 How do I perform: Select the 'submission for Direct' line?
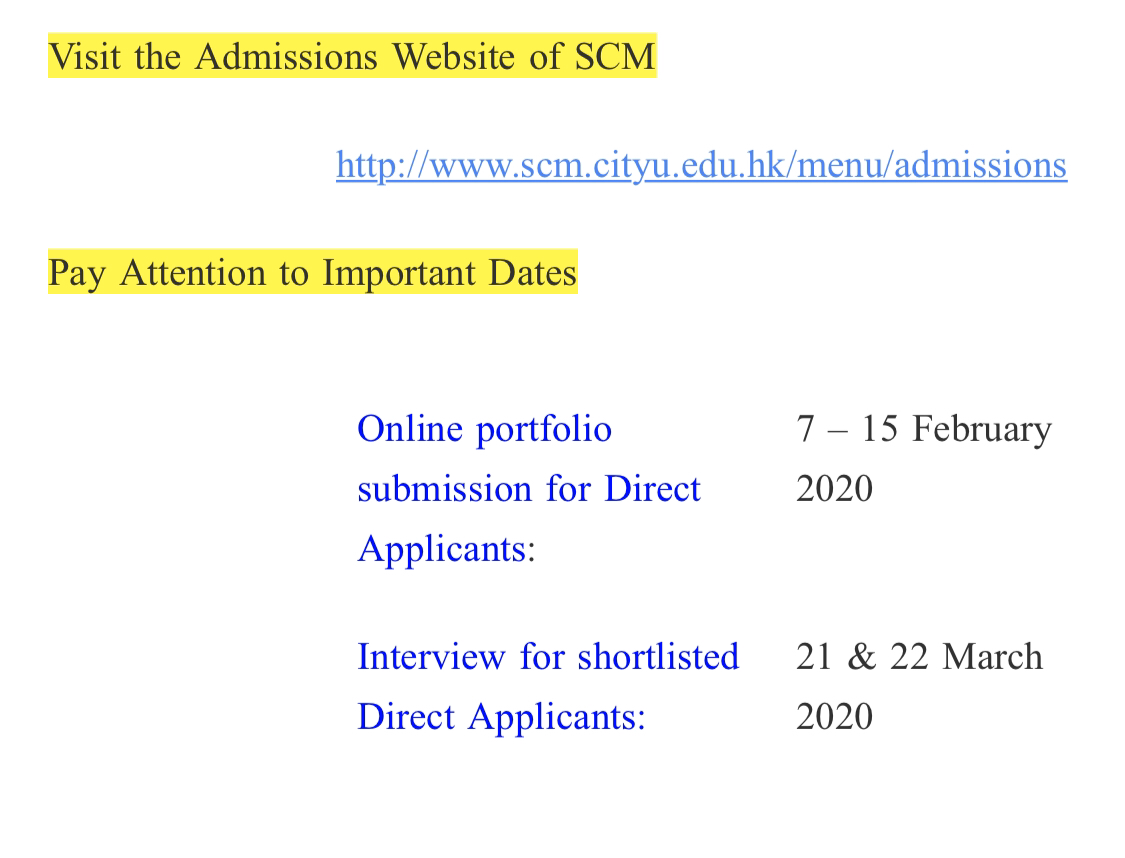(x=529, y=490)
